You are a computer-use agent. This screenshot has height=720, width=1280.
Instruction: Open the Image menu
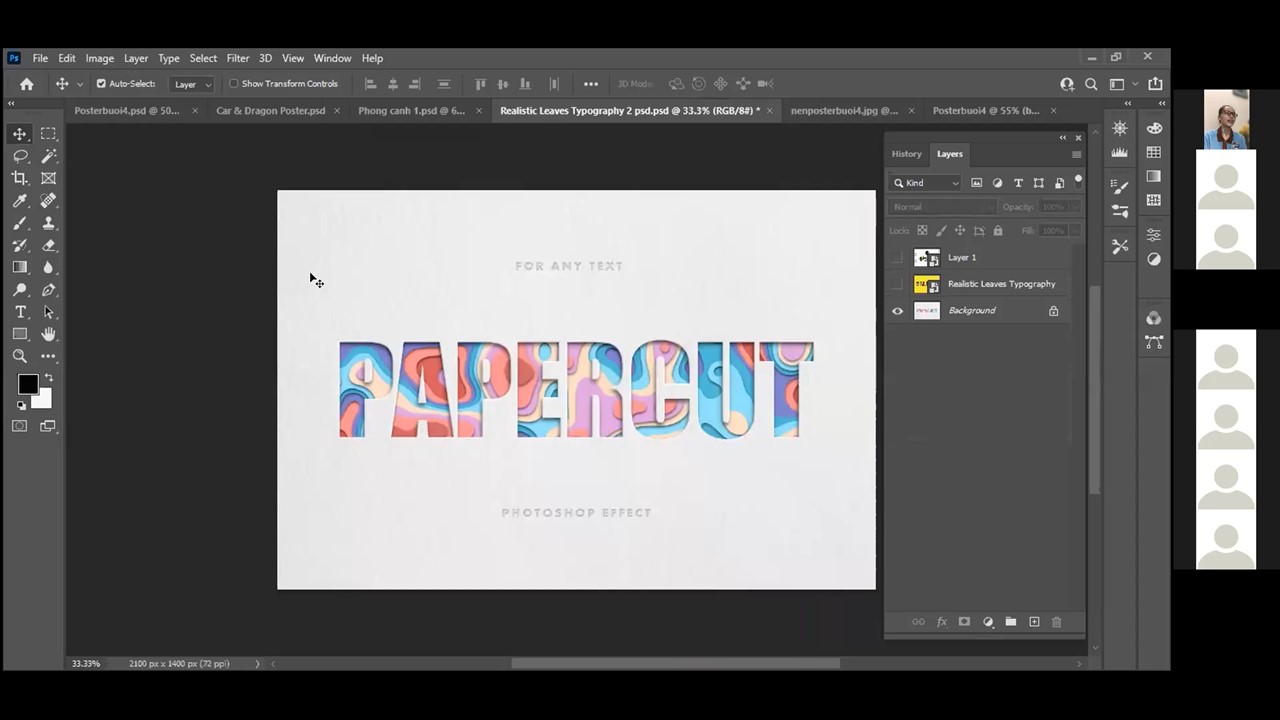click(x=99, y=58)
